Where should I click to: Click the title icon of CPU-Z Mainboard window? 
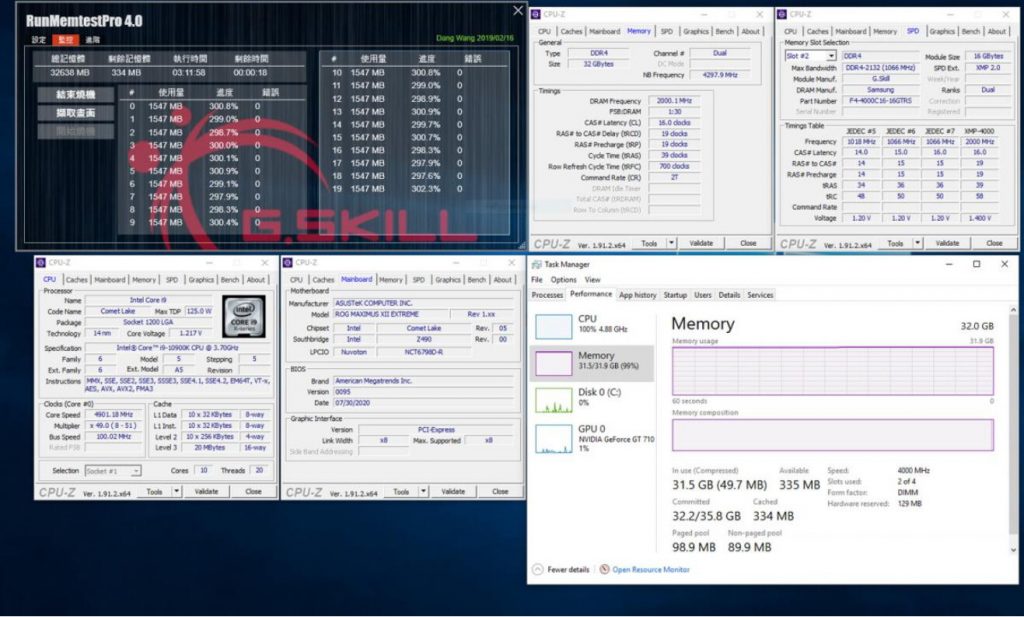(x=287, y=262)
